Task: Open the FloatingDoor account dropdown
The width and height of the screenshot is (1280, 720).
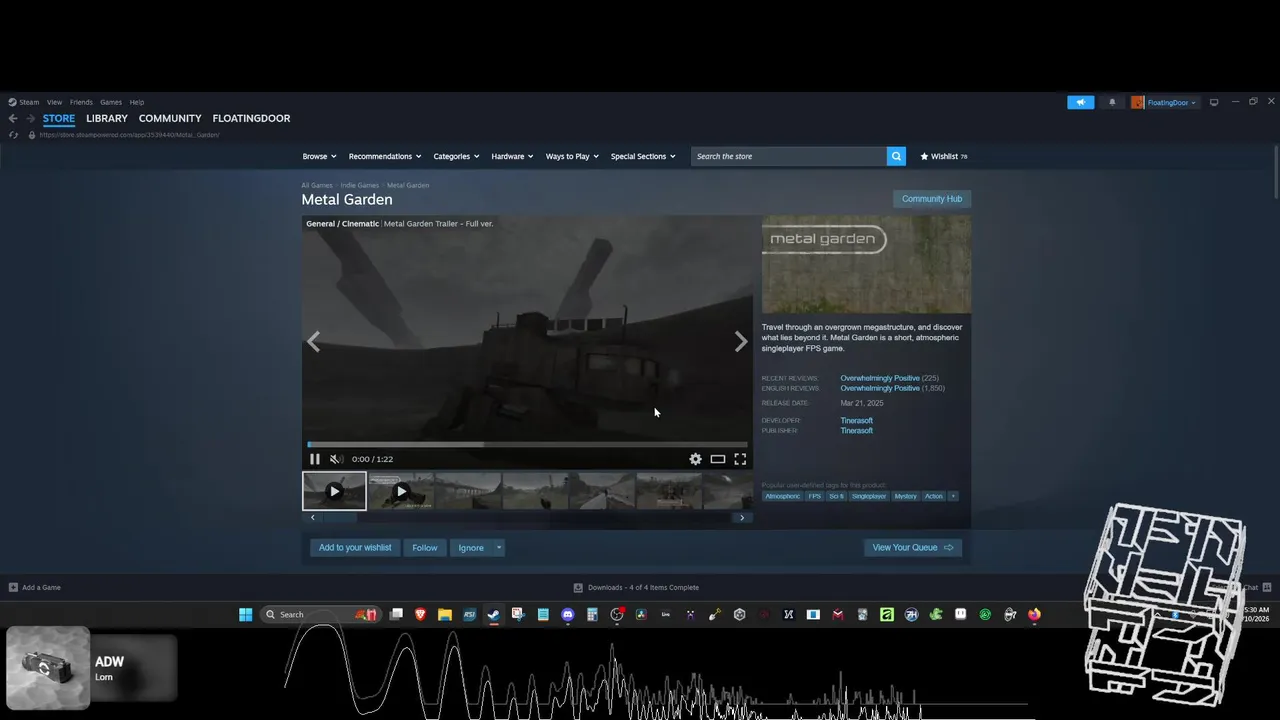Action: pos(1164,102)
